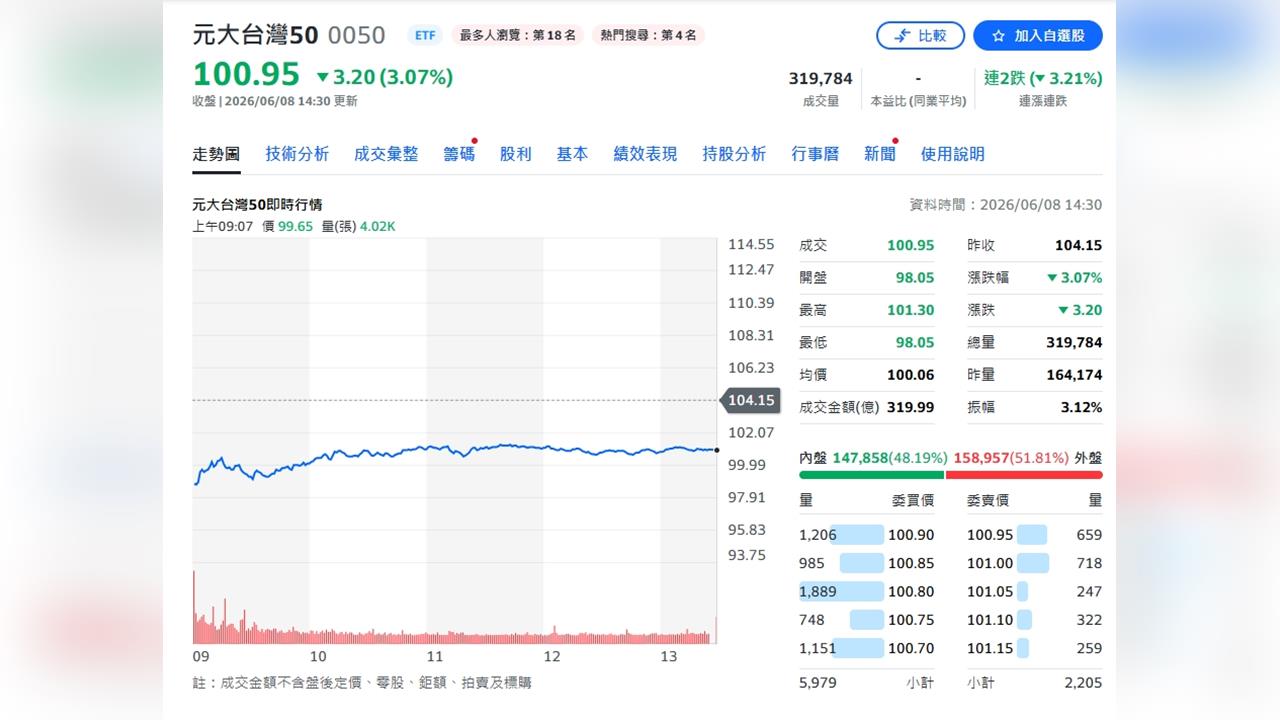Screen dimensions: 1280x720
Task: Click bid volume 1,889 at 100.80
Action: (818, 591)
